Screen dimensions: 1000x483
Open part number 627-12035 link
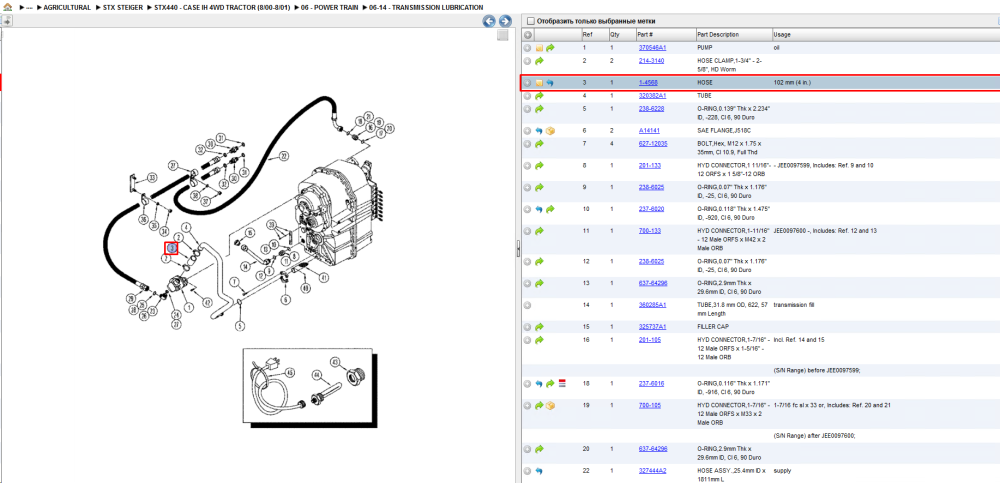tap(653, 144)
